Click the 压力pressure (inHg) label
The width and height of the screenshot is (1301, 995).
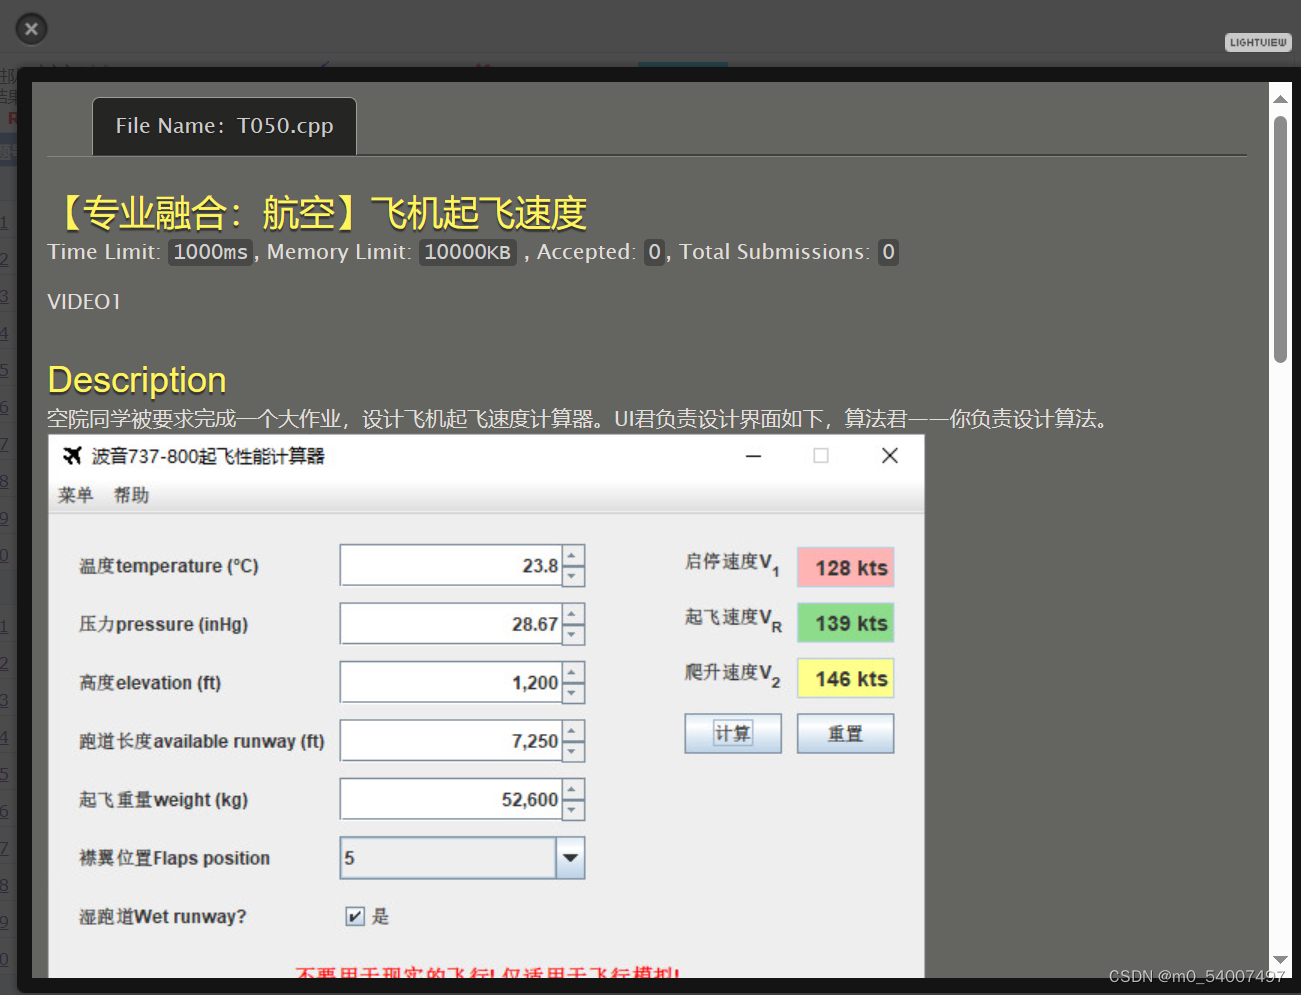click(164, 624)
